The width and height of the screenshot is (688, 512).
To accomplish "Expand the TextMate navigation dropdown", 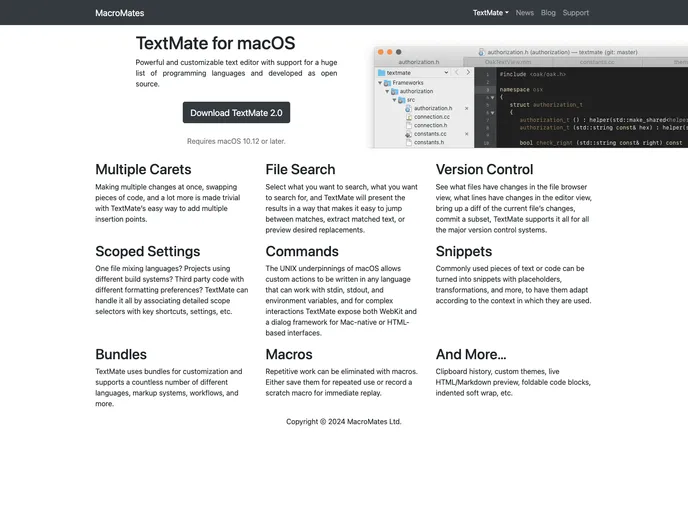I will pyautogui.click(x=491, y=13).
